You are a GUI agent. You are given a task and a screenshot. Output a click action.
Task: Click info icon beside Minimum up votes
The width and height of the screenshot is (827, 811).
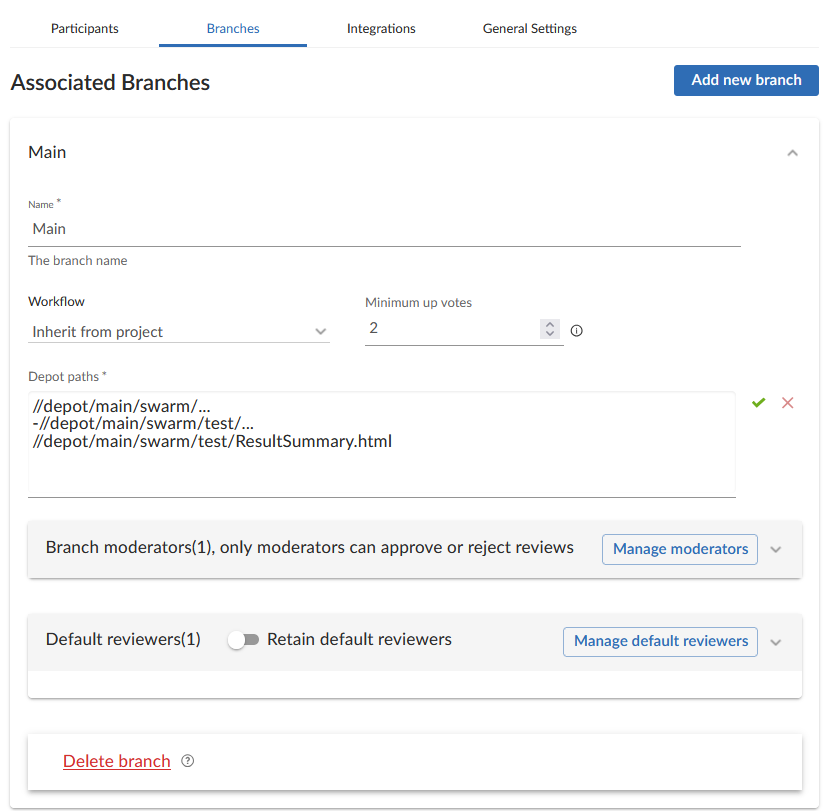tap(576, 331)
